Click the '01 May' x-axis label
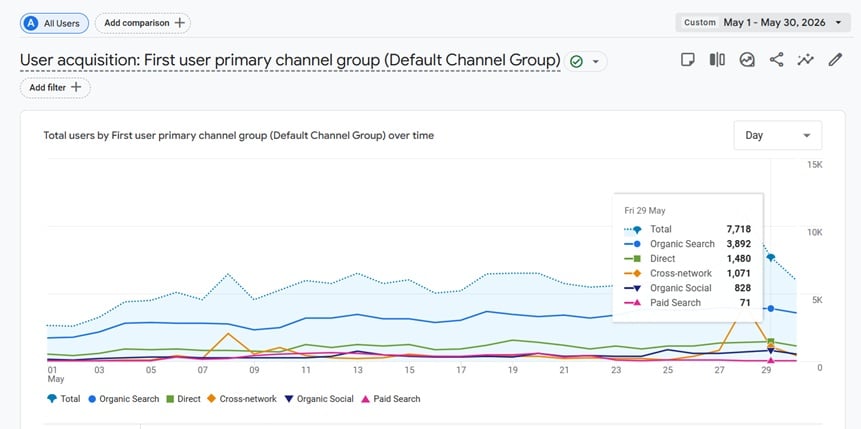Image resolution: width=861 pixels, height=429 pixels. click(x=55, y=375)
